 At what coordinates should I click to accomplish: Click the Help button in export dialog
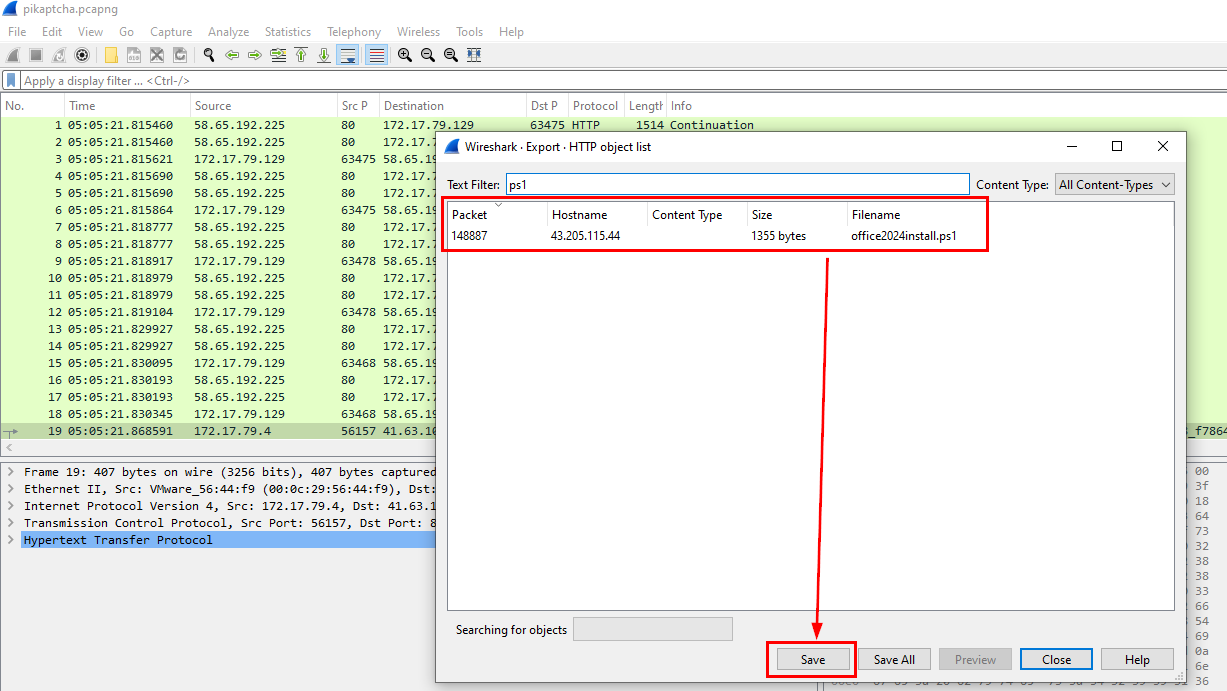pyautogui.click(x=1137, y=659)
